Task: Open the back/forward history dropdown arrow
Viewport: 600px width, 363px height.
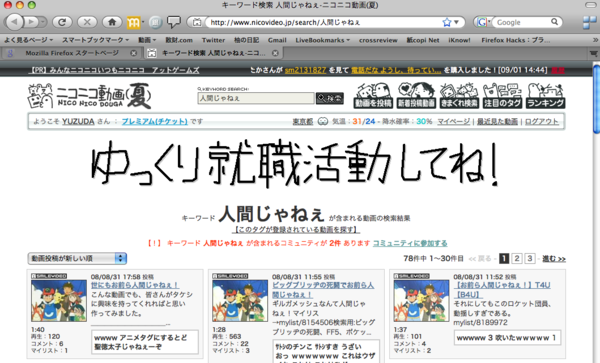Action: click(x=43, y=22)
